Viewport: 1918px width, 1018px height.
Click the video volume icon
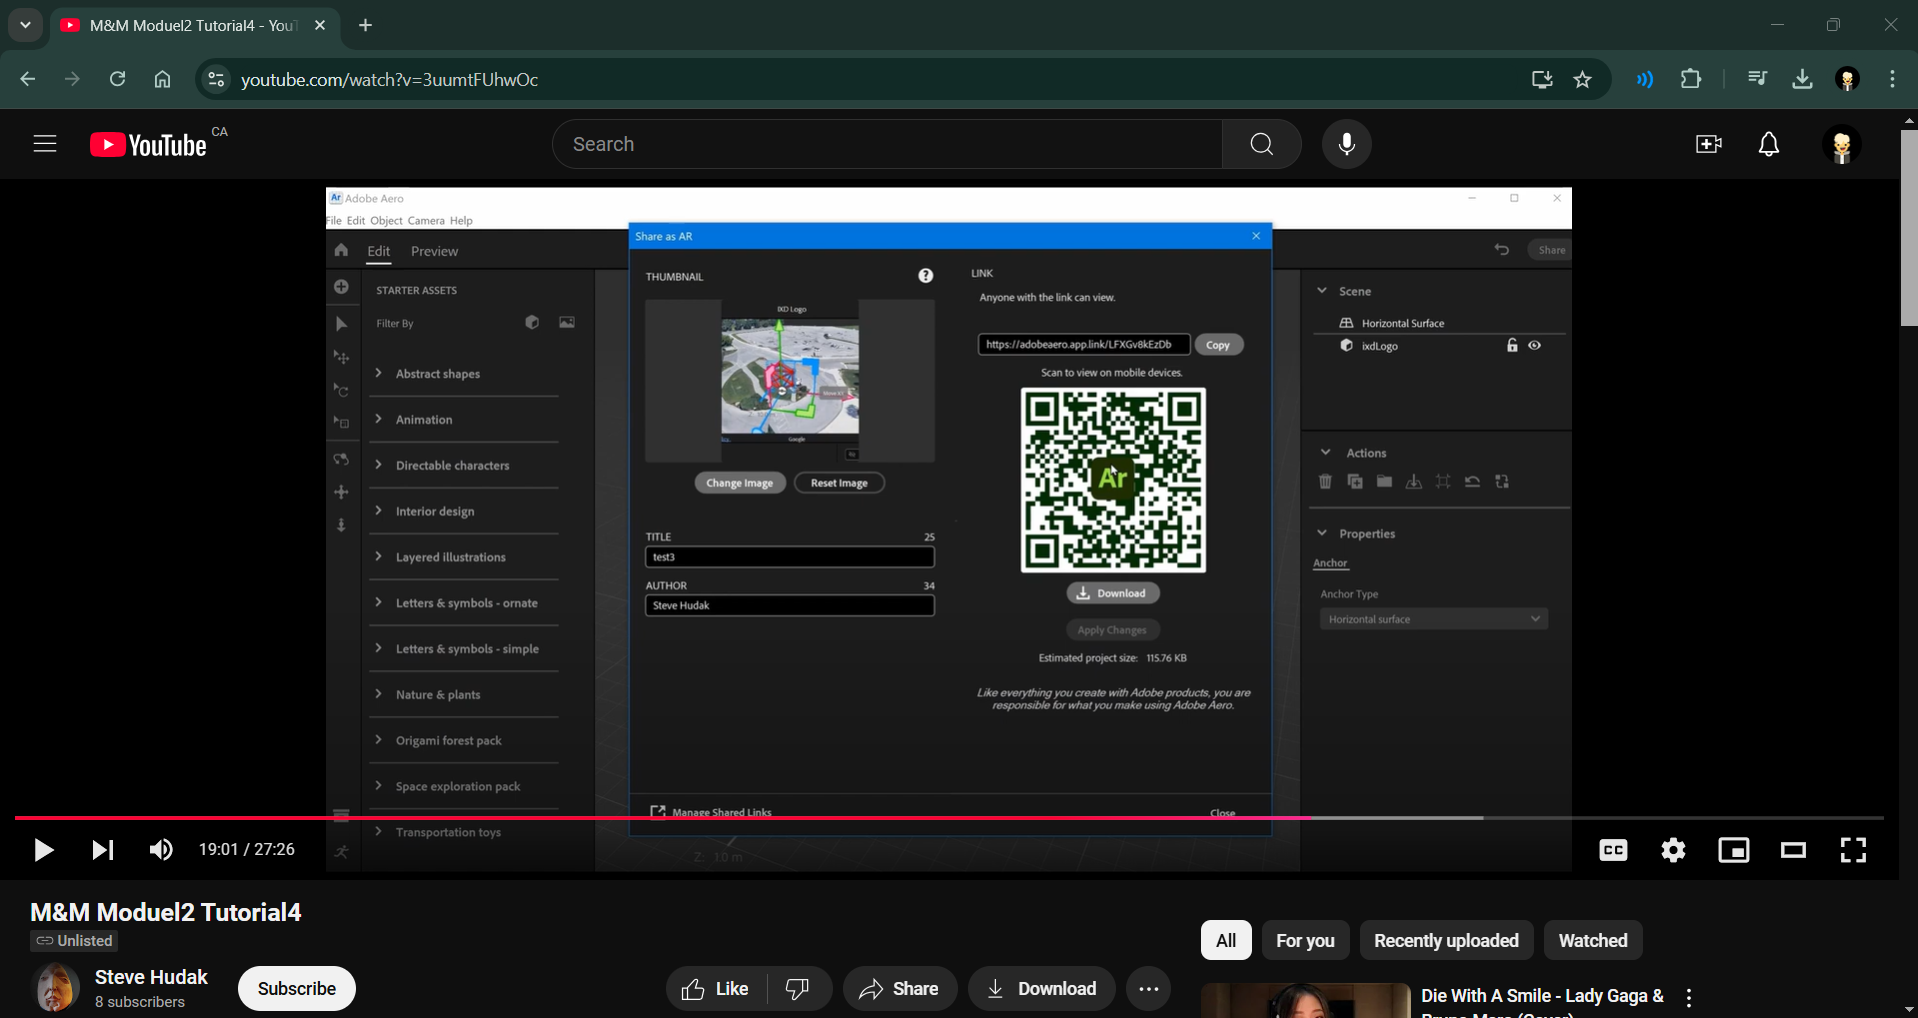click(x=160, y=849)
